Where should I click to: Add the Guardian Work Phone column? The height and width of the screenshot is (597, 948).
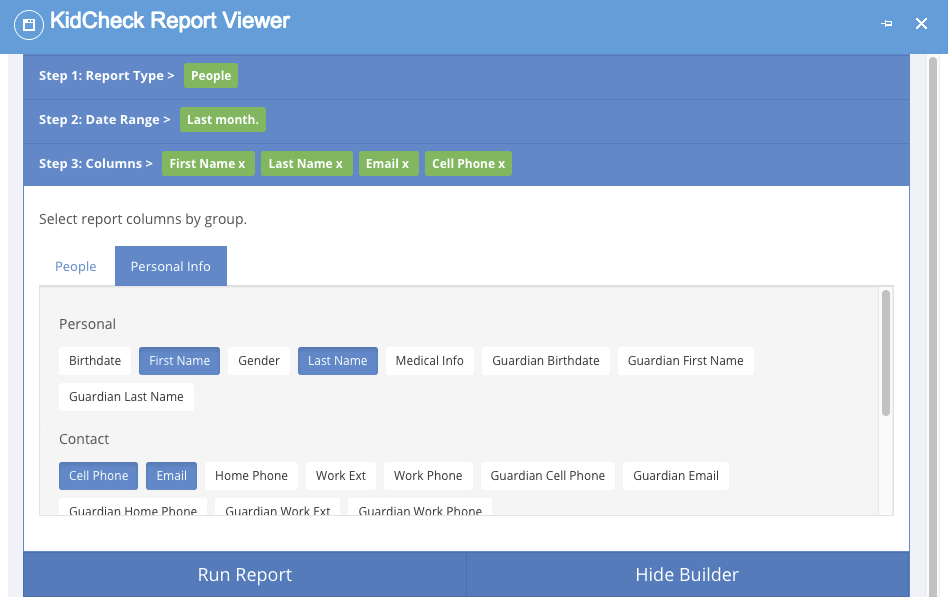[420, 508]
